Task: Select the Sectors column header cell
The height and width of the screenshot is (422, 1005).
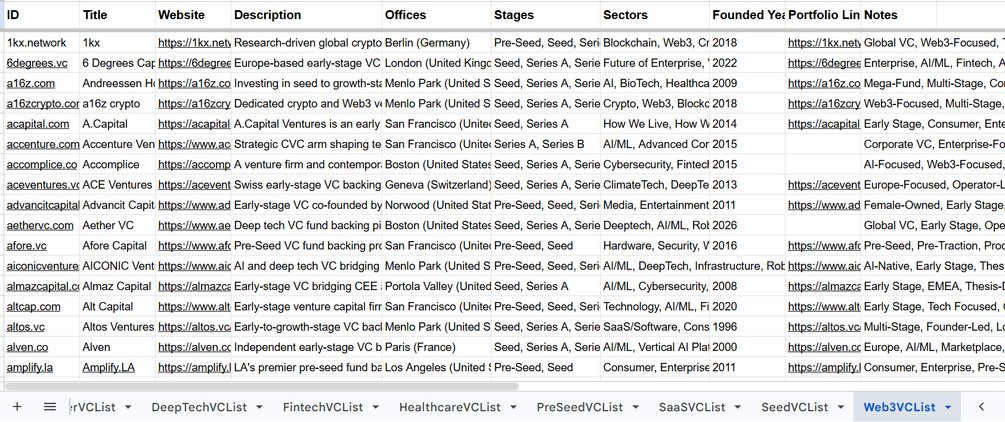Action: click(655, 15)
